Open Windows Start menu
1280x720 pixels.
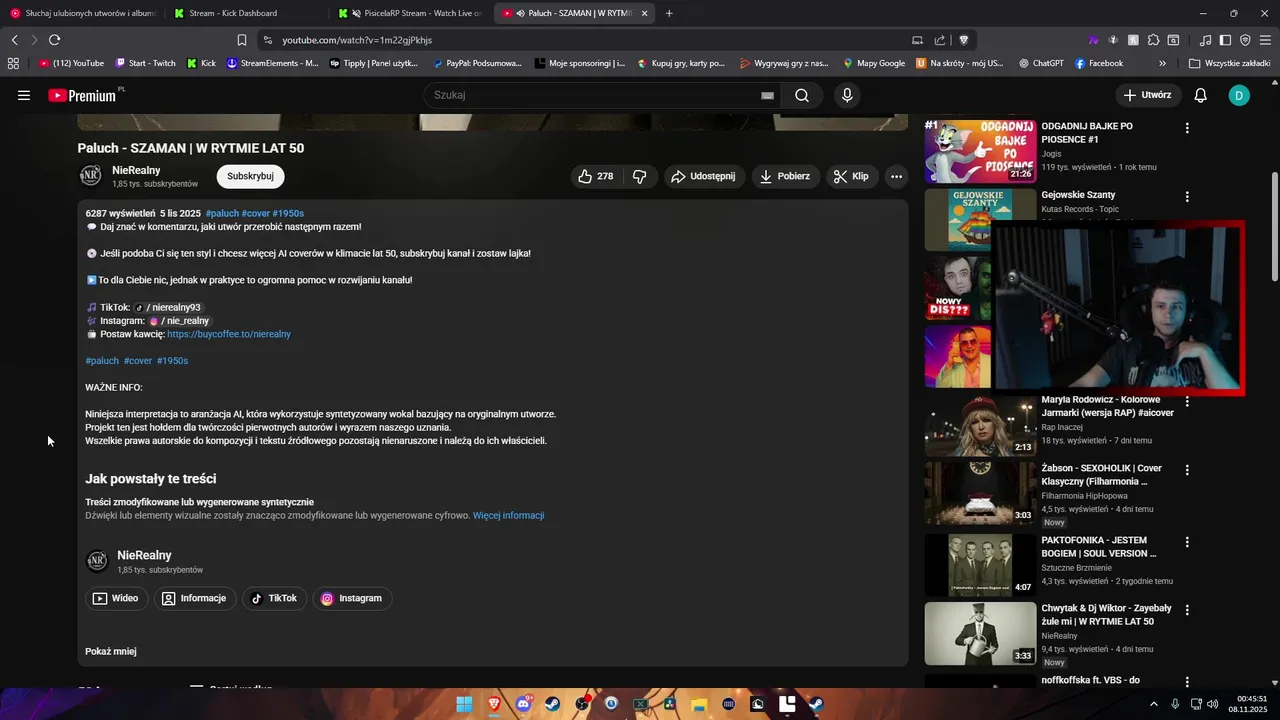(464, 704)
